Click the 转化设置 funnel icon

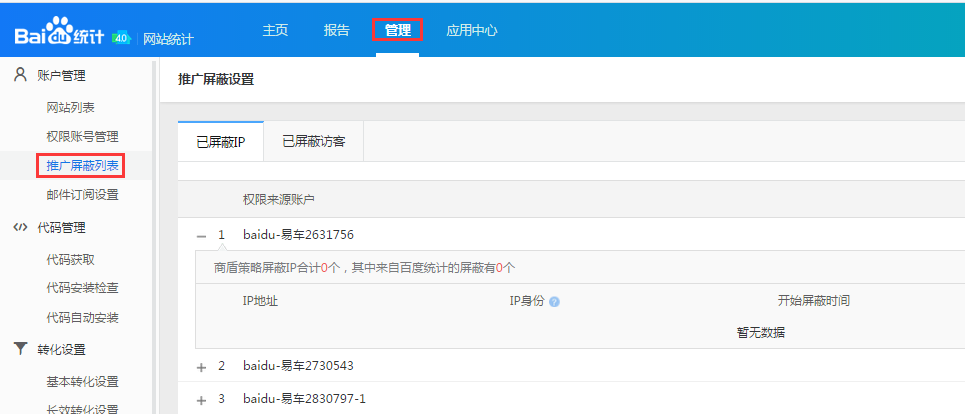(x=20, y=349)
